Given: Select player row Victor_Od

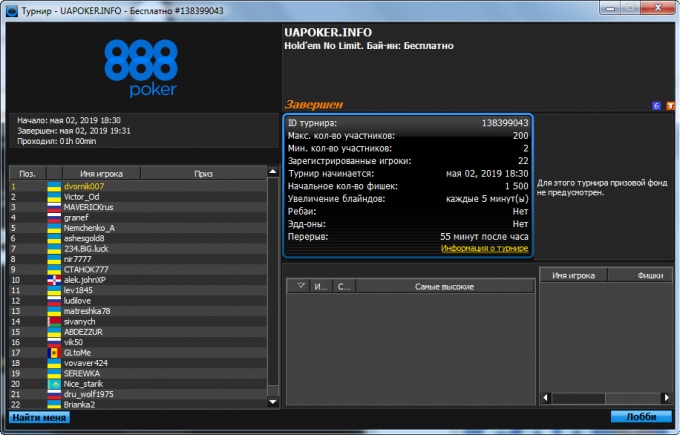Looking at the screenshot, I should coord(138,197).
